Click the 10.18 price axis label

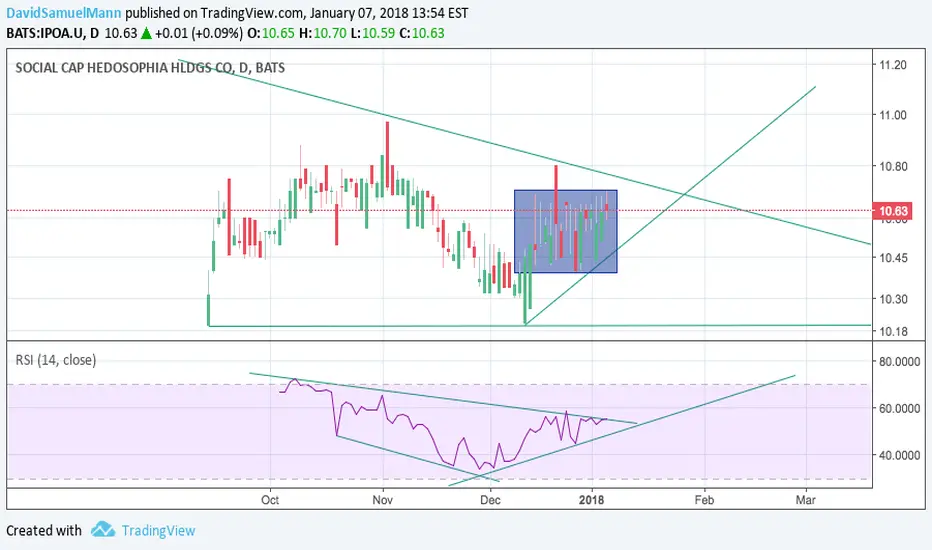click(x=893, y=332)
